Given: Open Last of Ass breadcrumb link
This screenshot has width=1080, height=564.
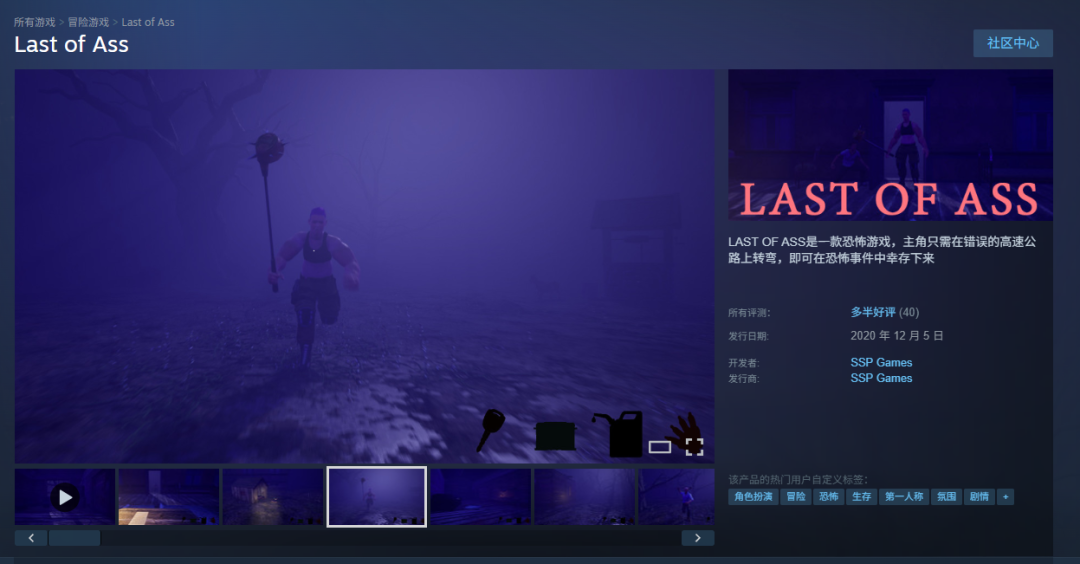Looking at the screenshot, I should click(148, 22).
